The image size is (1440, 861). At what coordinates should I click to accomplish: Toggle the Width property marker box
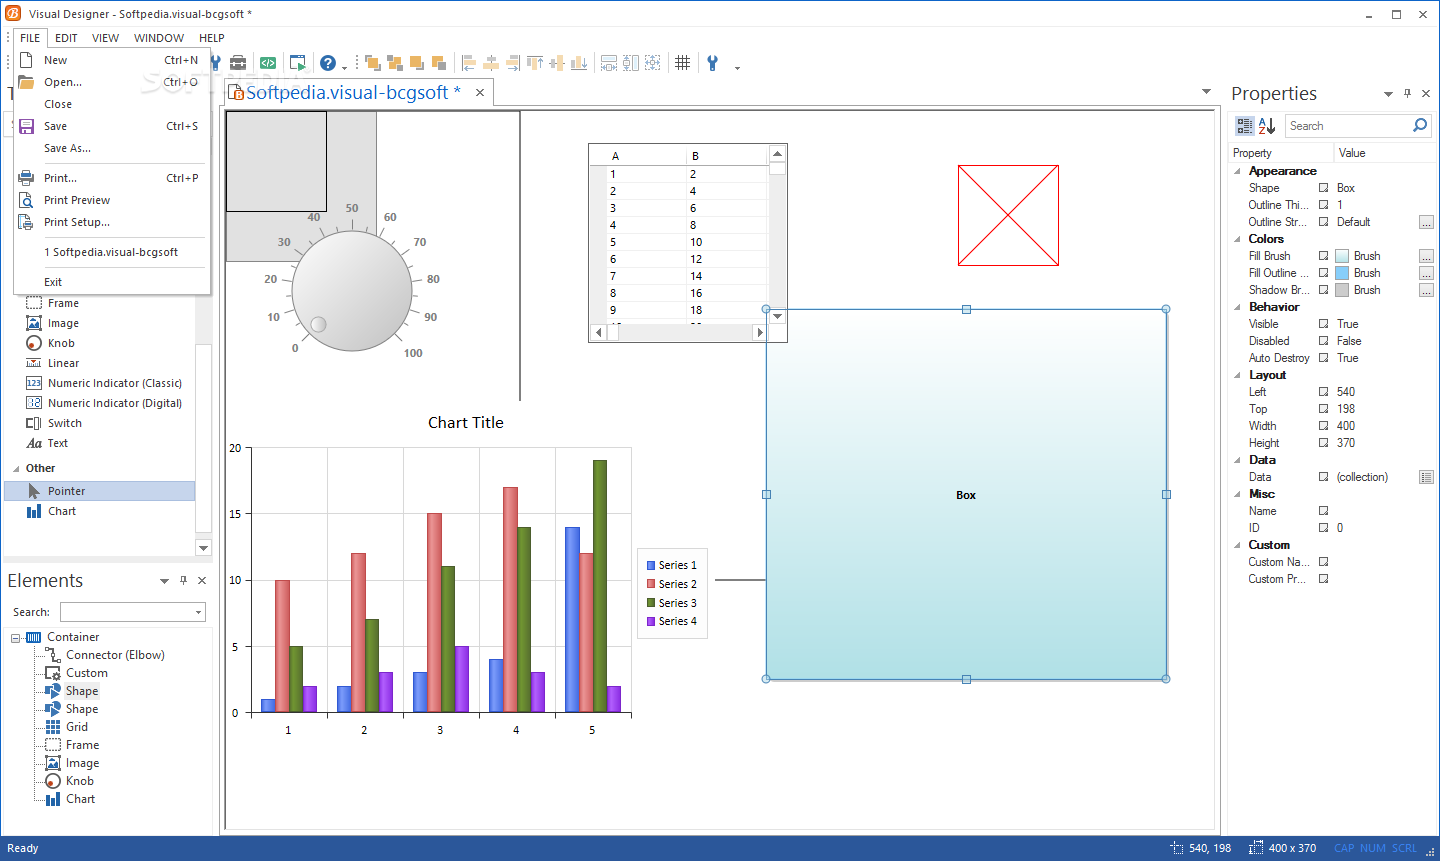[x=1323, y=426]
